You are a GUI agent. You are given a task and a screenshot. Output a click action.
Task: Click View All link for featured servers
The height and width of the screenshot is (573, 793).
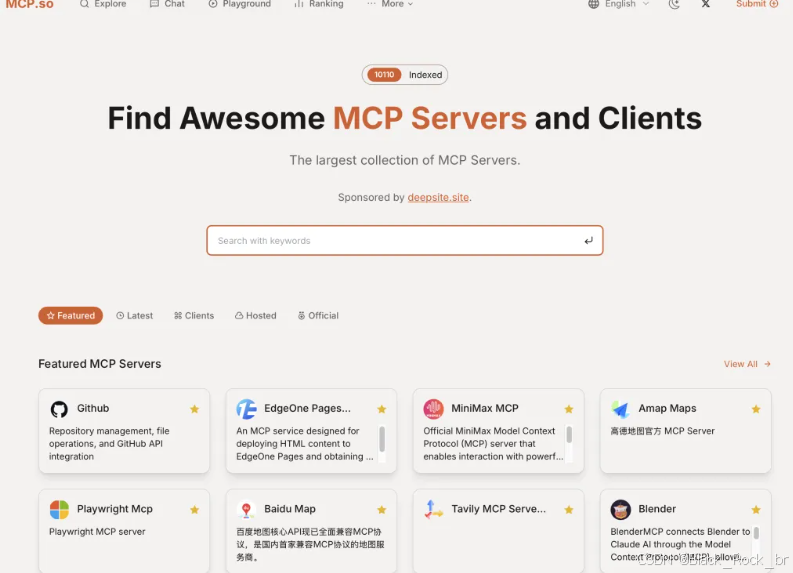[747, 364]
